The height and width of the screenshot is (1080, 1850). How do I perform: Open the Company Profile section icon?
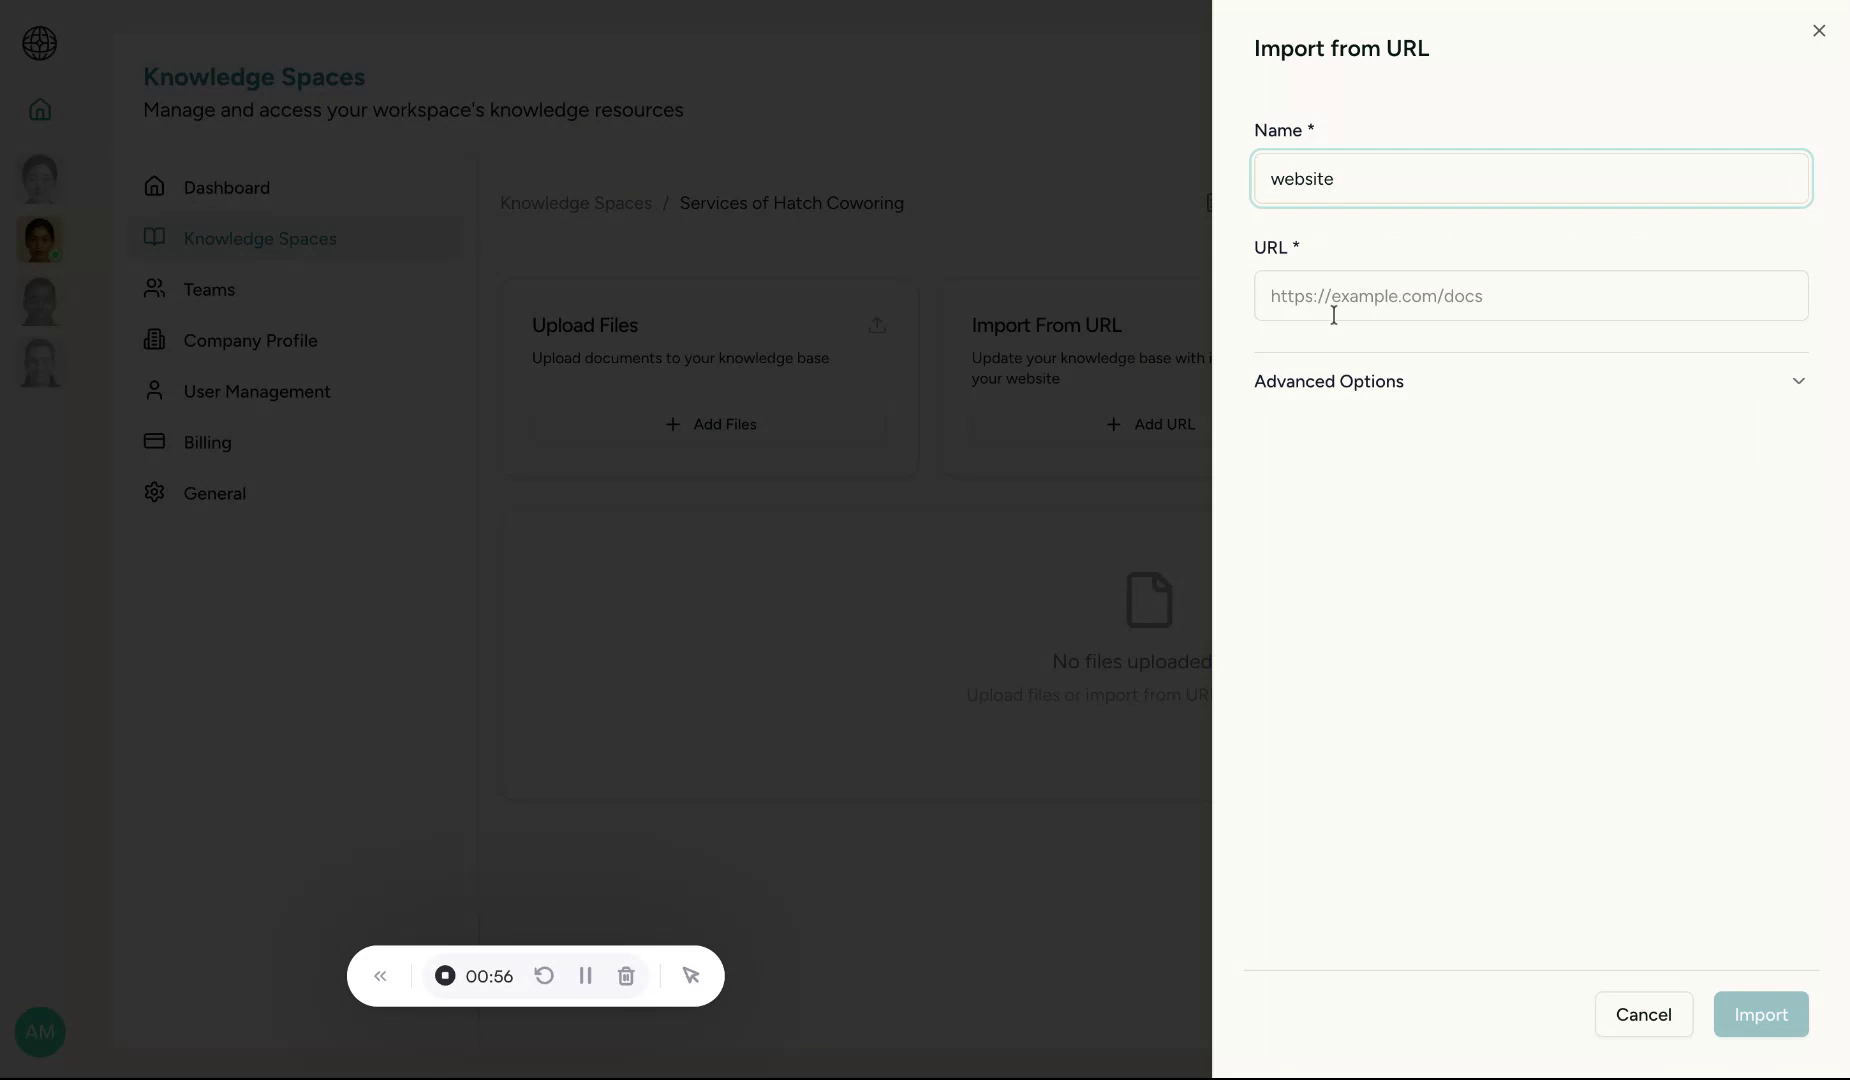pyautogui.click(x=155, y=340)
